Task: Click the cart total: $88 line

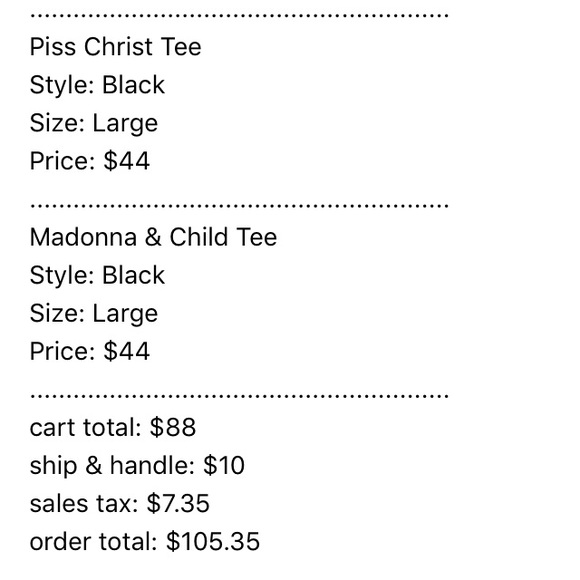Action: (112, 427)
